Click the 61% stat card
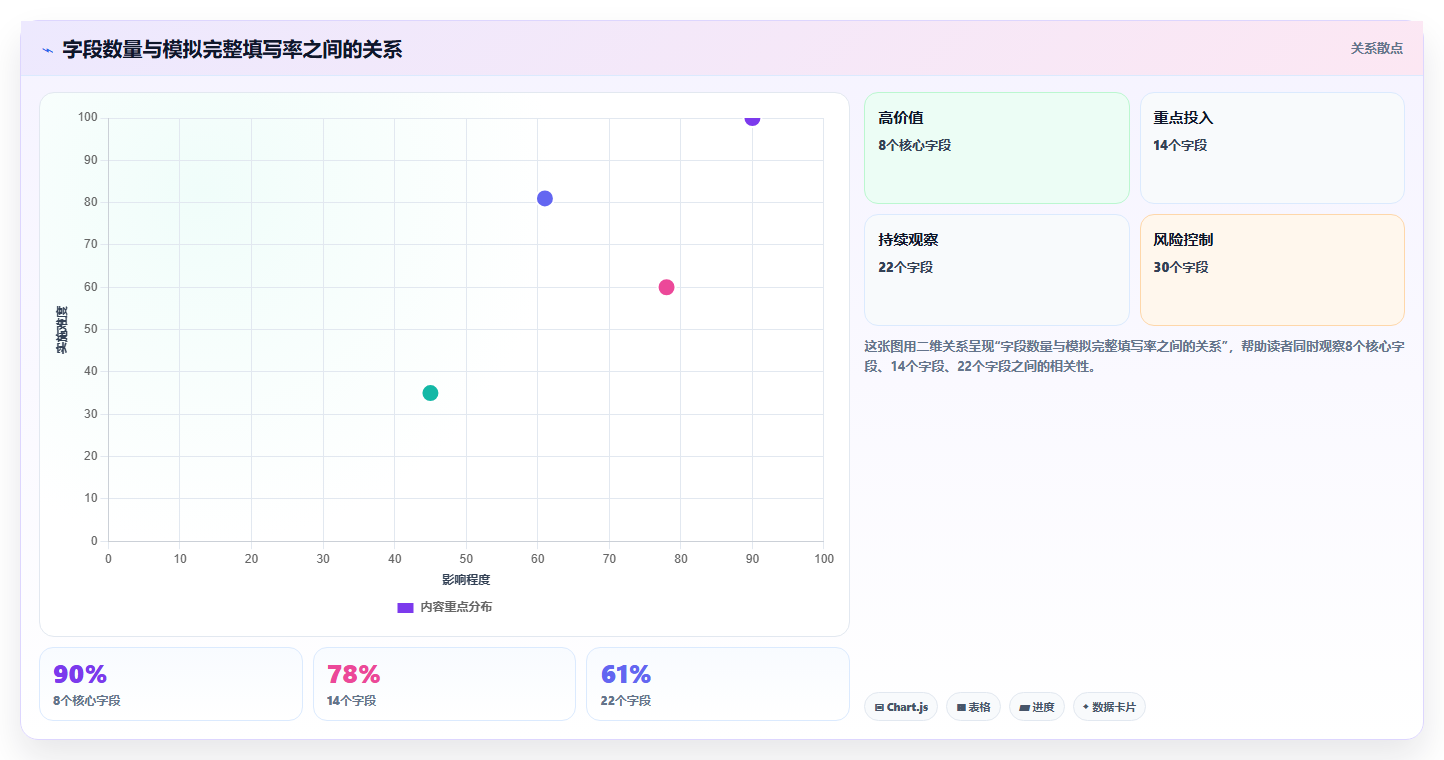 [718, 684]
